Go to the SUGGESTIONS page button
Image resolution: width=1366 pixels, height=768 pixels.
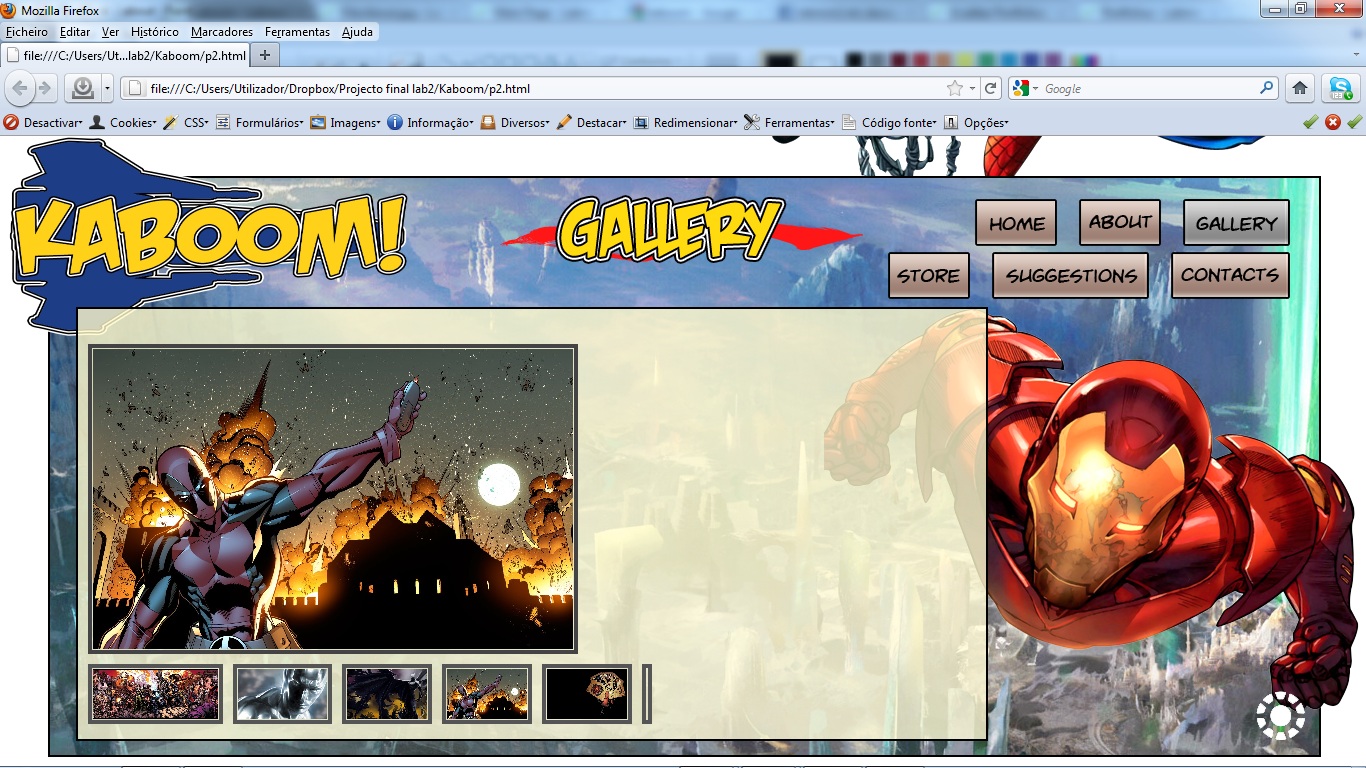coord(1071,276)
